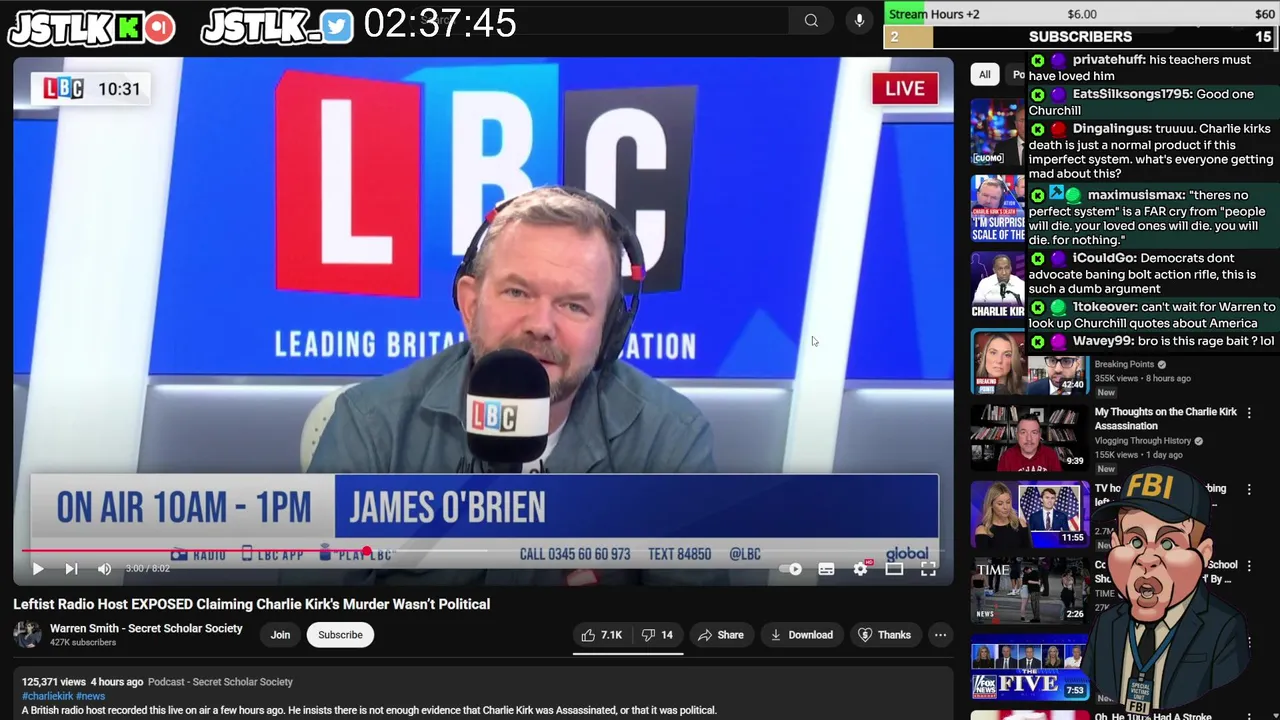Image resolution: width=1280 pixels, height=720 pixels.
Task: Open Warren Smith - Secret Scholar Society channel
Action: tap(146, 628)
